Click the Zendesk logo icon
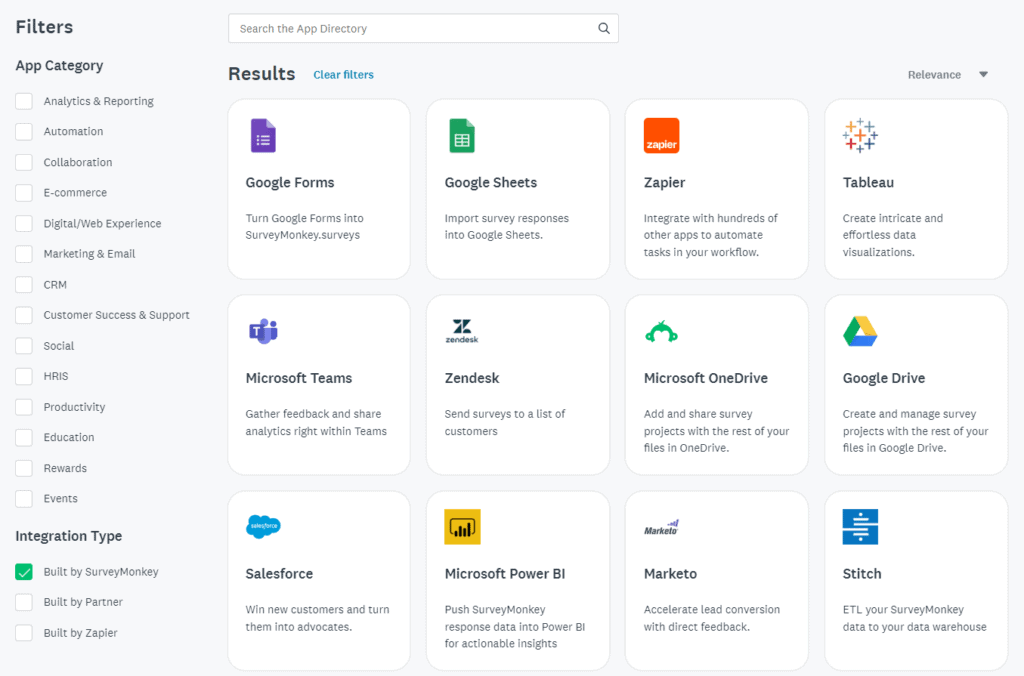1024x676 pixels. click(x=462, y=331)
